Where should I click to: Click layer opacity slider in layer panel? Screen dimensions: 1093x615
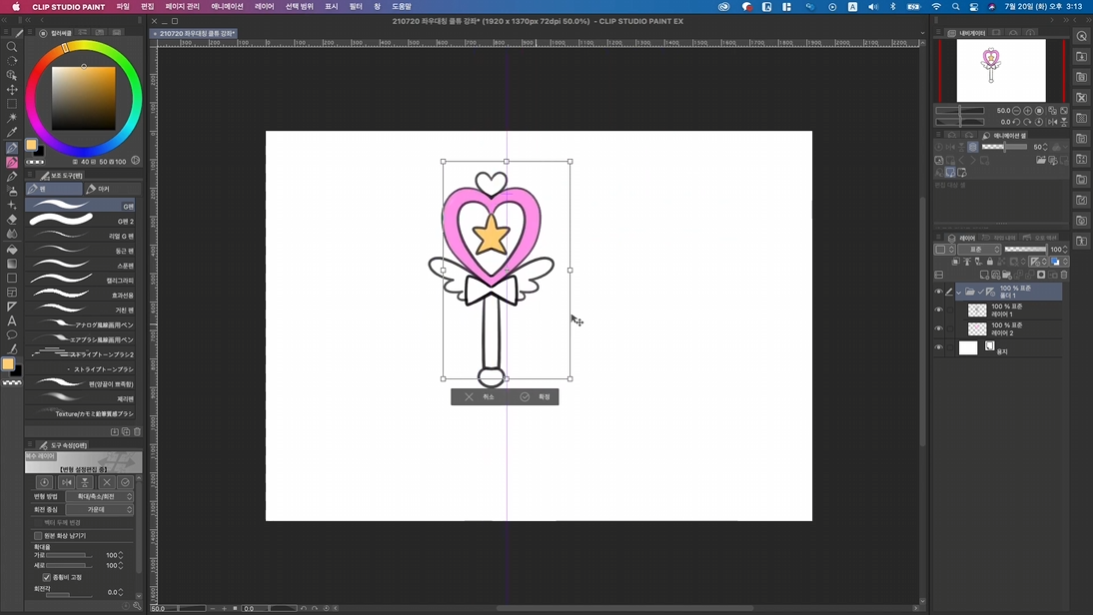[1025, 249]
